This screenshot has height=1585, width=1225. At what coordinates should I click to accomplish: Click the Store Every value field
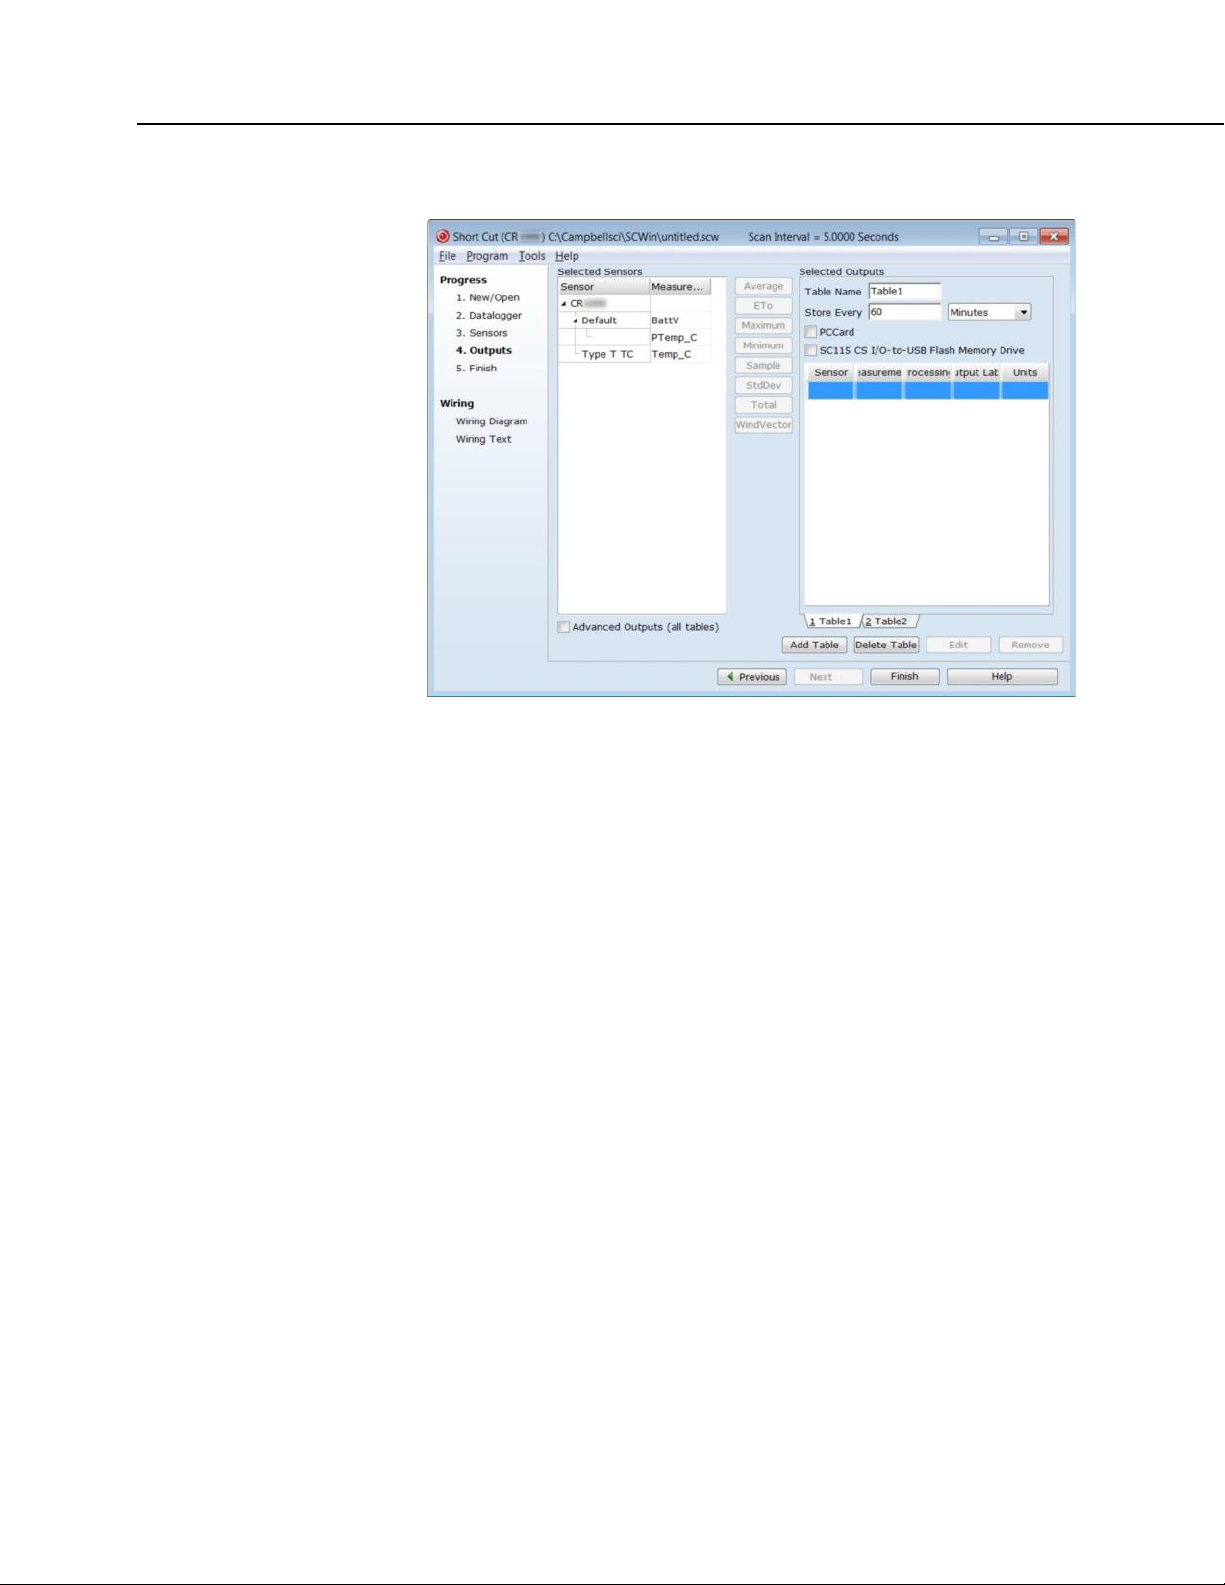tap(904, 312)
